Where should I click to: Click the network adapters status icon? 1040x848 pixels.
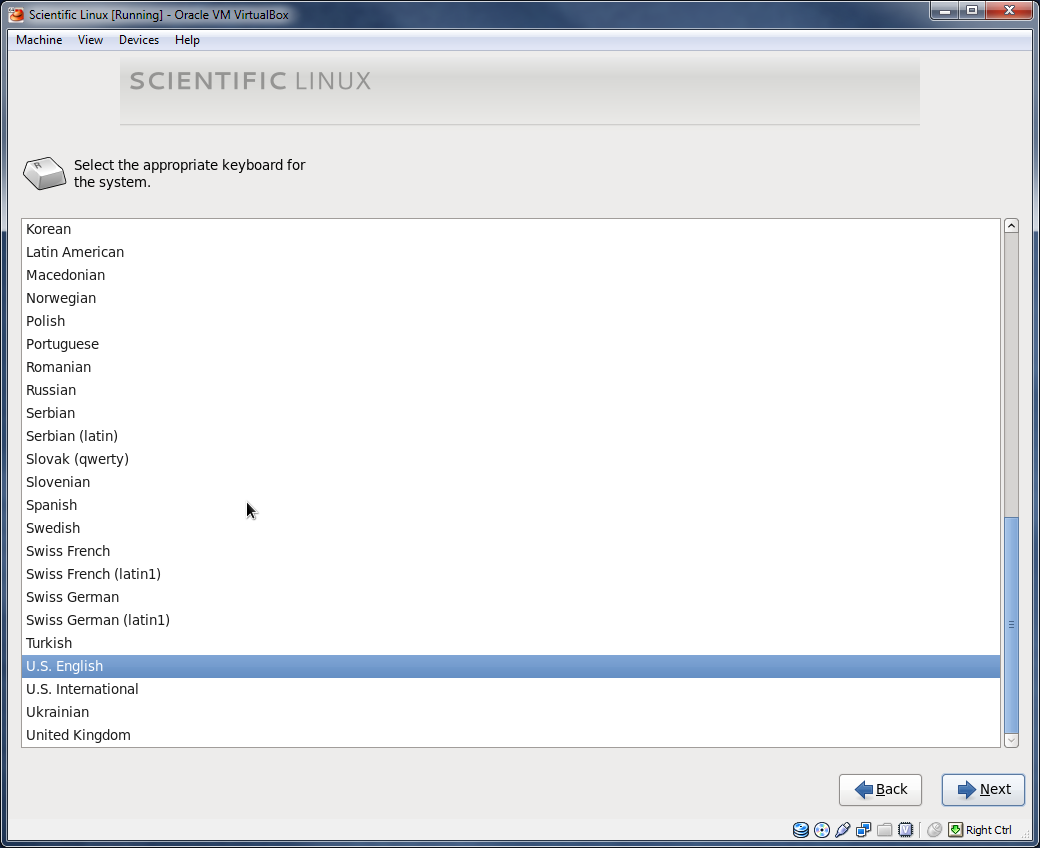tap(864, 829)
